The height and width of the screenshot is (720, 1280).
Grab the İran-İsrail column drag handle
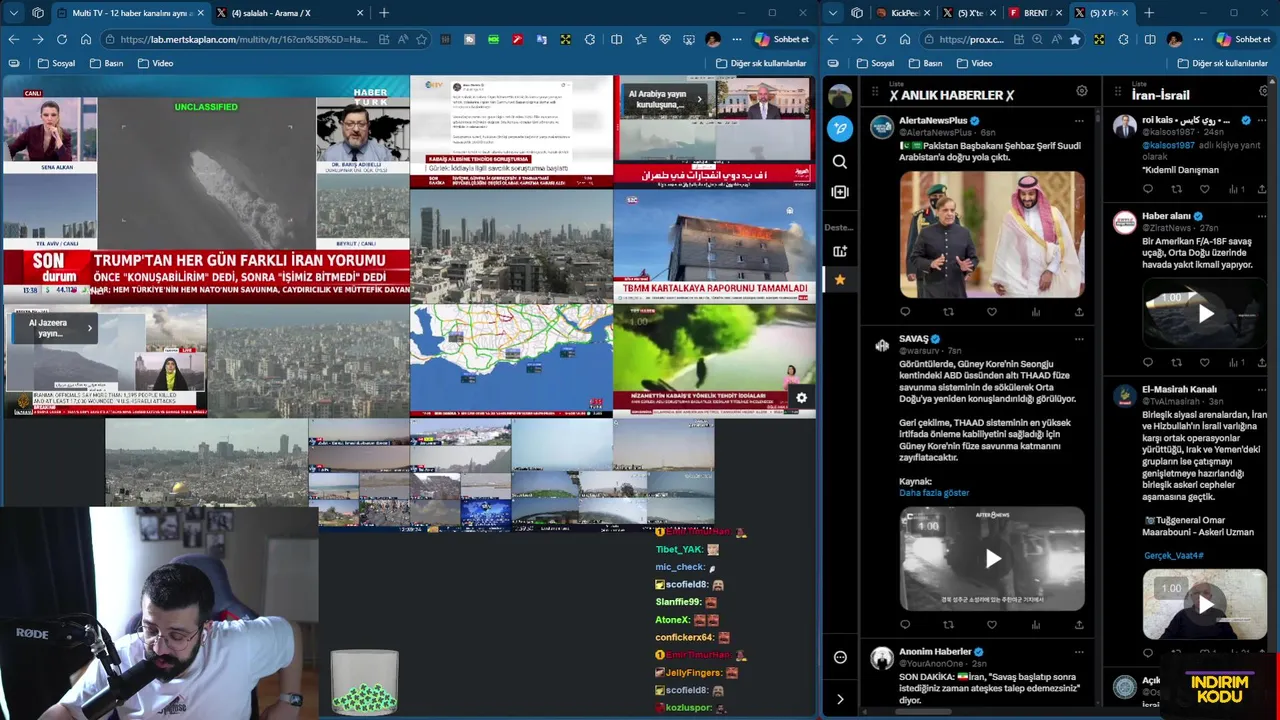click(1117, 93)
